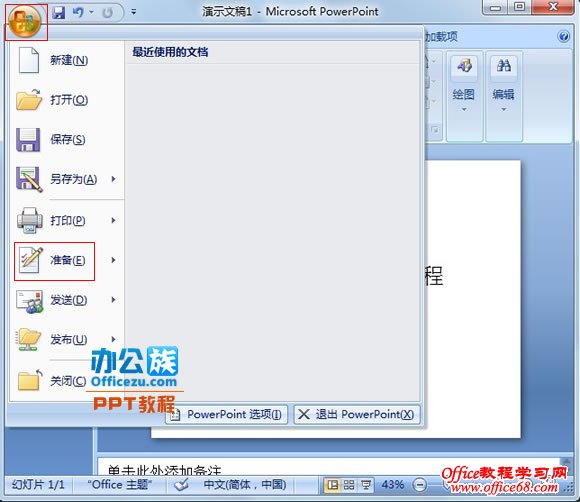Viewport: 580px width, 502px height.
Task: Click 中文(简体，中国) language indicator
Action: (245, 485)
